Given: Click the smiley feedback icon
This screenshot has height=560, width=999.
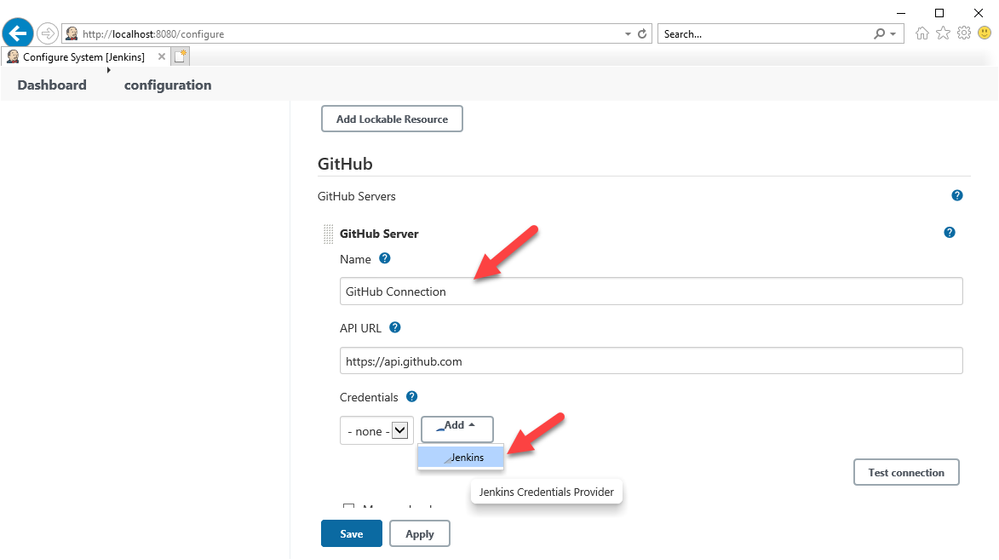Looking at the screenshot, I should 984,33.
